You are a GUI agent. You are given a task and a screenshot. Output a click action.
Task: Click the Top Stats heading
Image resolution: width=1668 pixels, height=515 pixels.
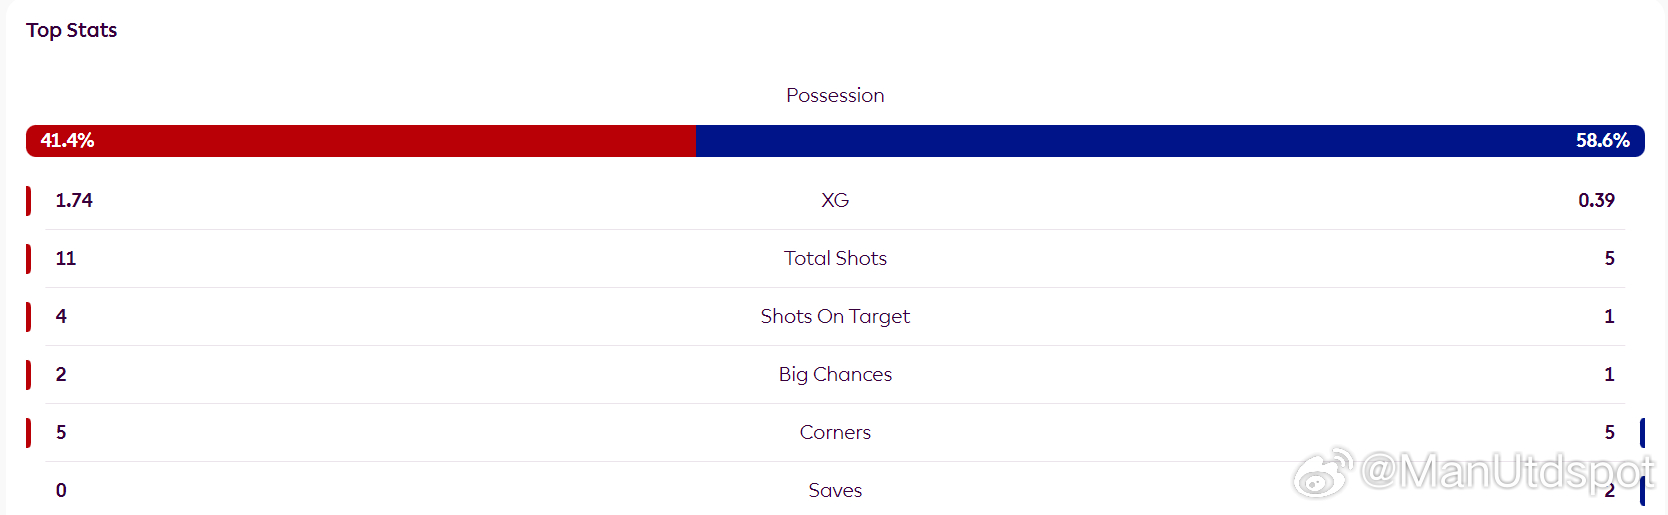(x=71, y=30)
